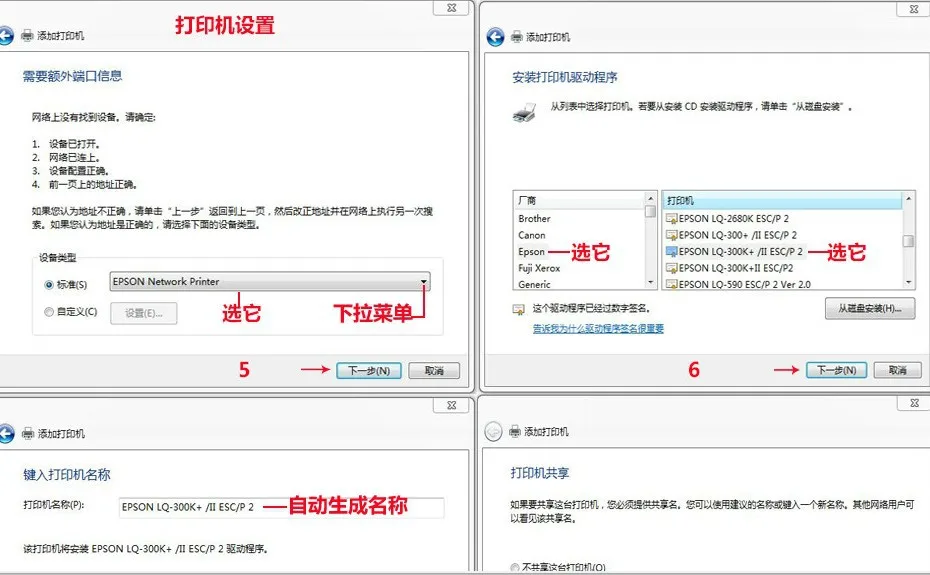Select EPSON LQ-300+ /II ESC/P 2 printer
Viewport: 930px width, 575px height.
[x=738, y=236]
